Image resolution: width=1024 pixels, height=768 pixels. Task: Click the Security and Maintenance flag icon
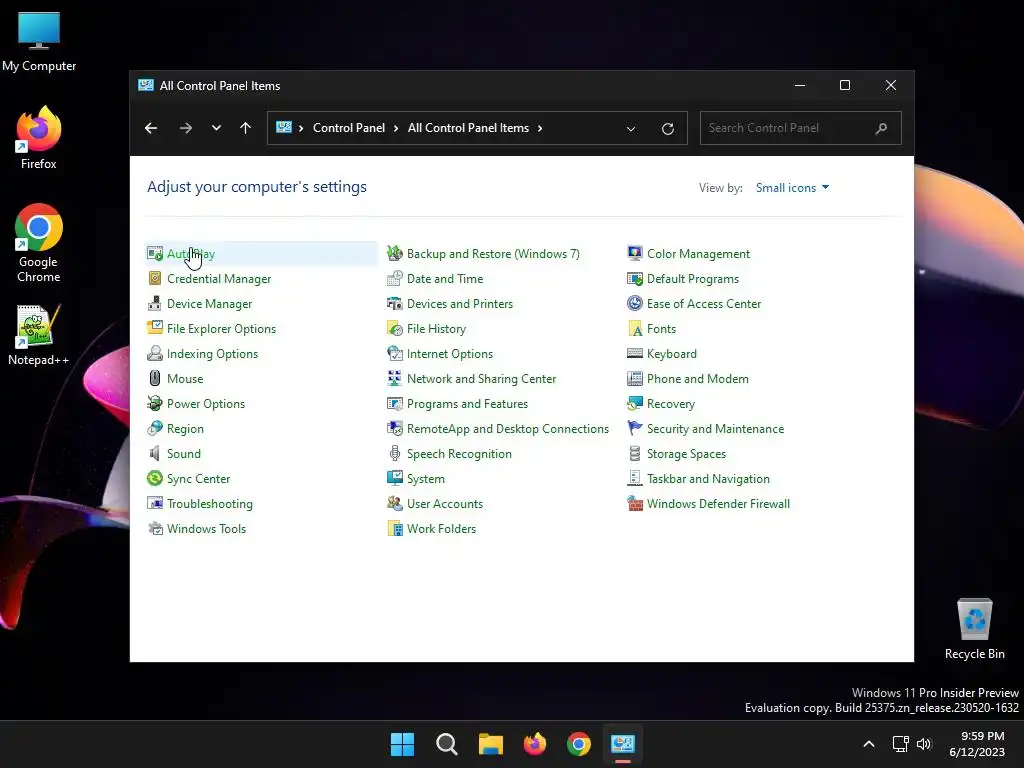(635, 428)
